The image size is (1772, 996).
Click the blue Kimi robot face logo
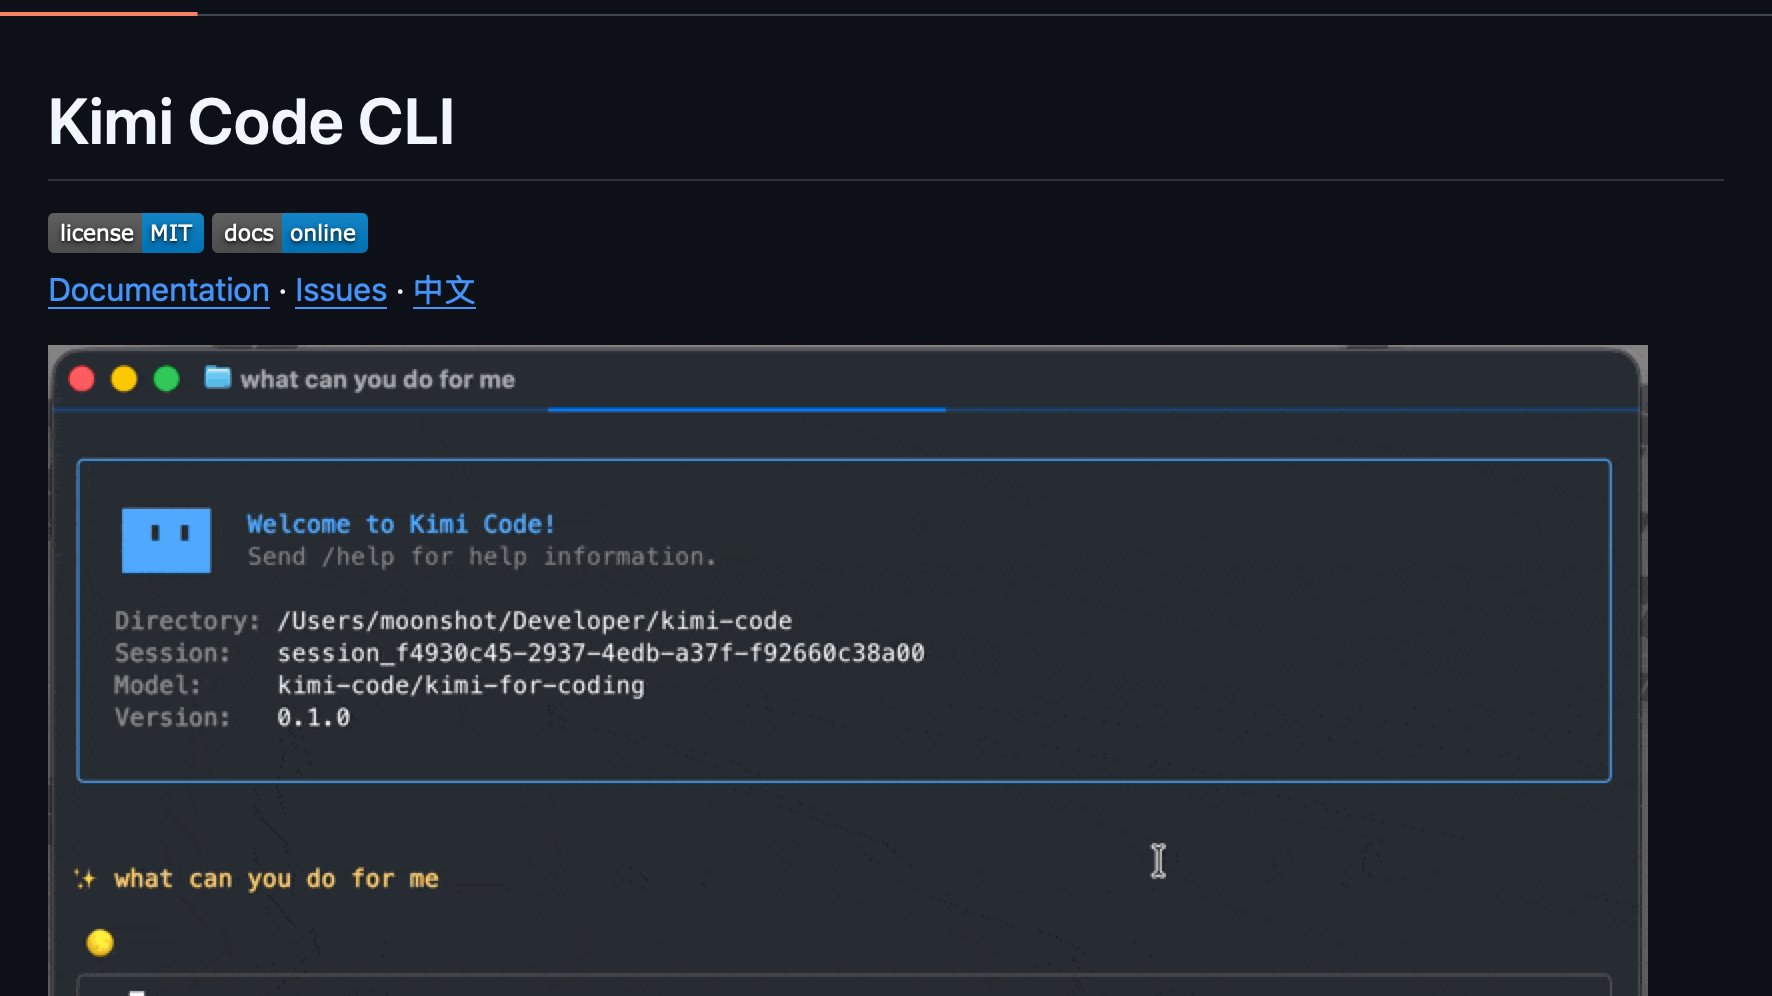[x=166, y=540]
